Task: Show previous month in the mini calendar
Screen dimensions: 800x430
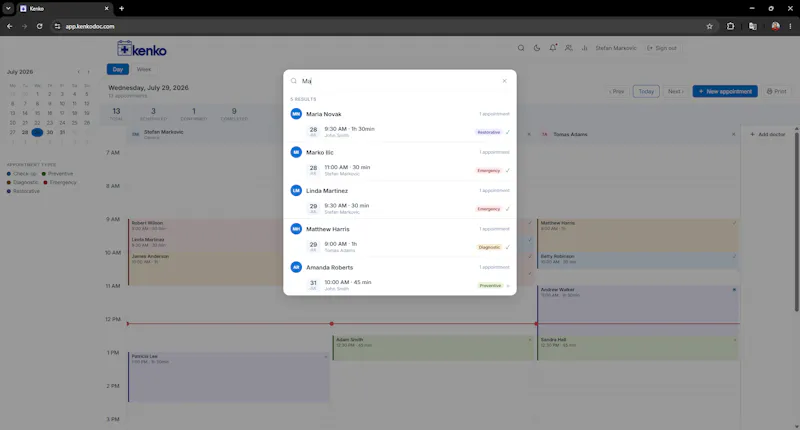Action: coord(78,72)
